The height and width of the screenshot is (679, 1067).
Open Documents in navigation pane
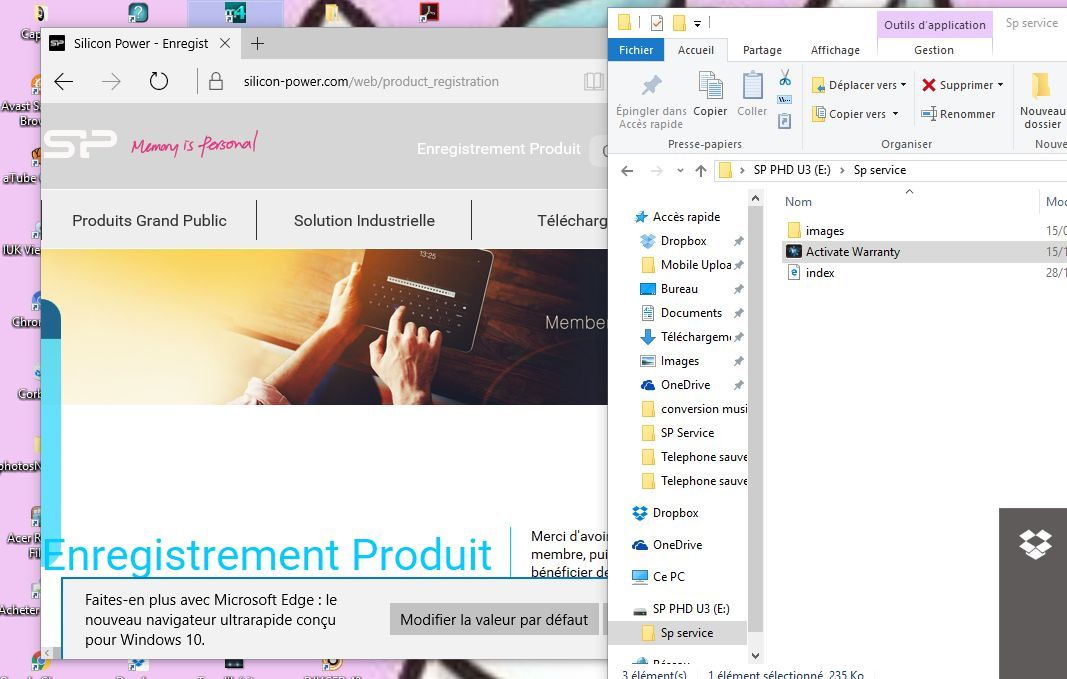point(682,313)
